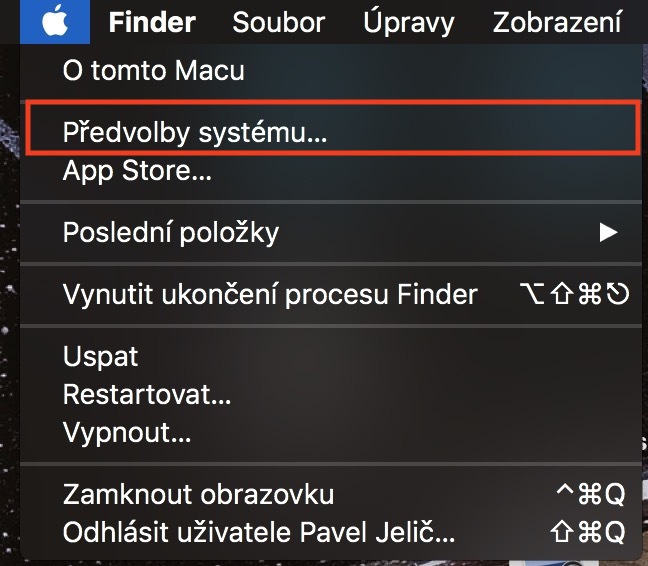Open the Úpravy menu
Screen dimensions: 648x566
click(408, 22)
